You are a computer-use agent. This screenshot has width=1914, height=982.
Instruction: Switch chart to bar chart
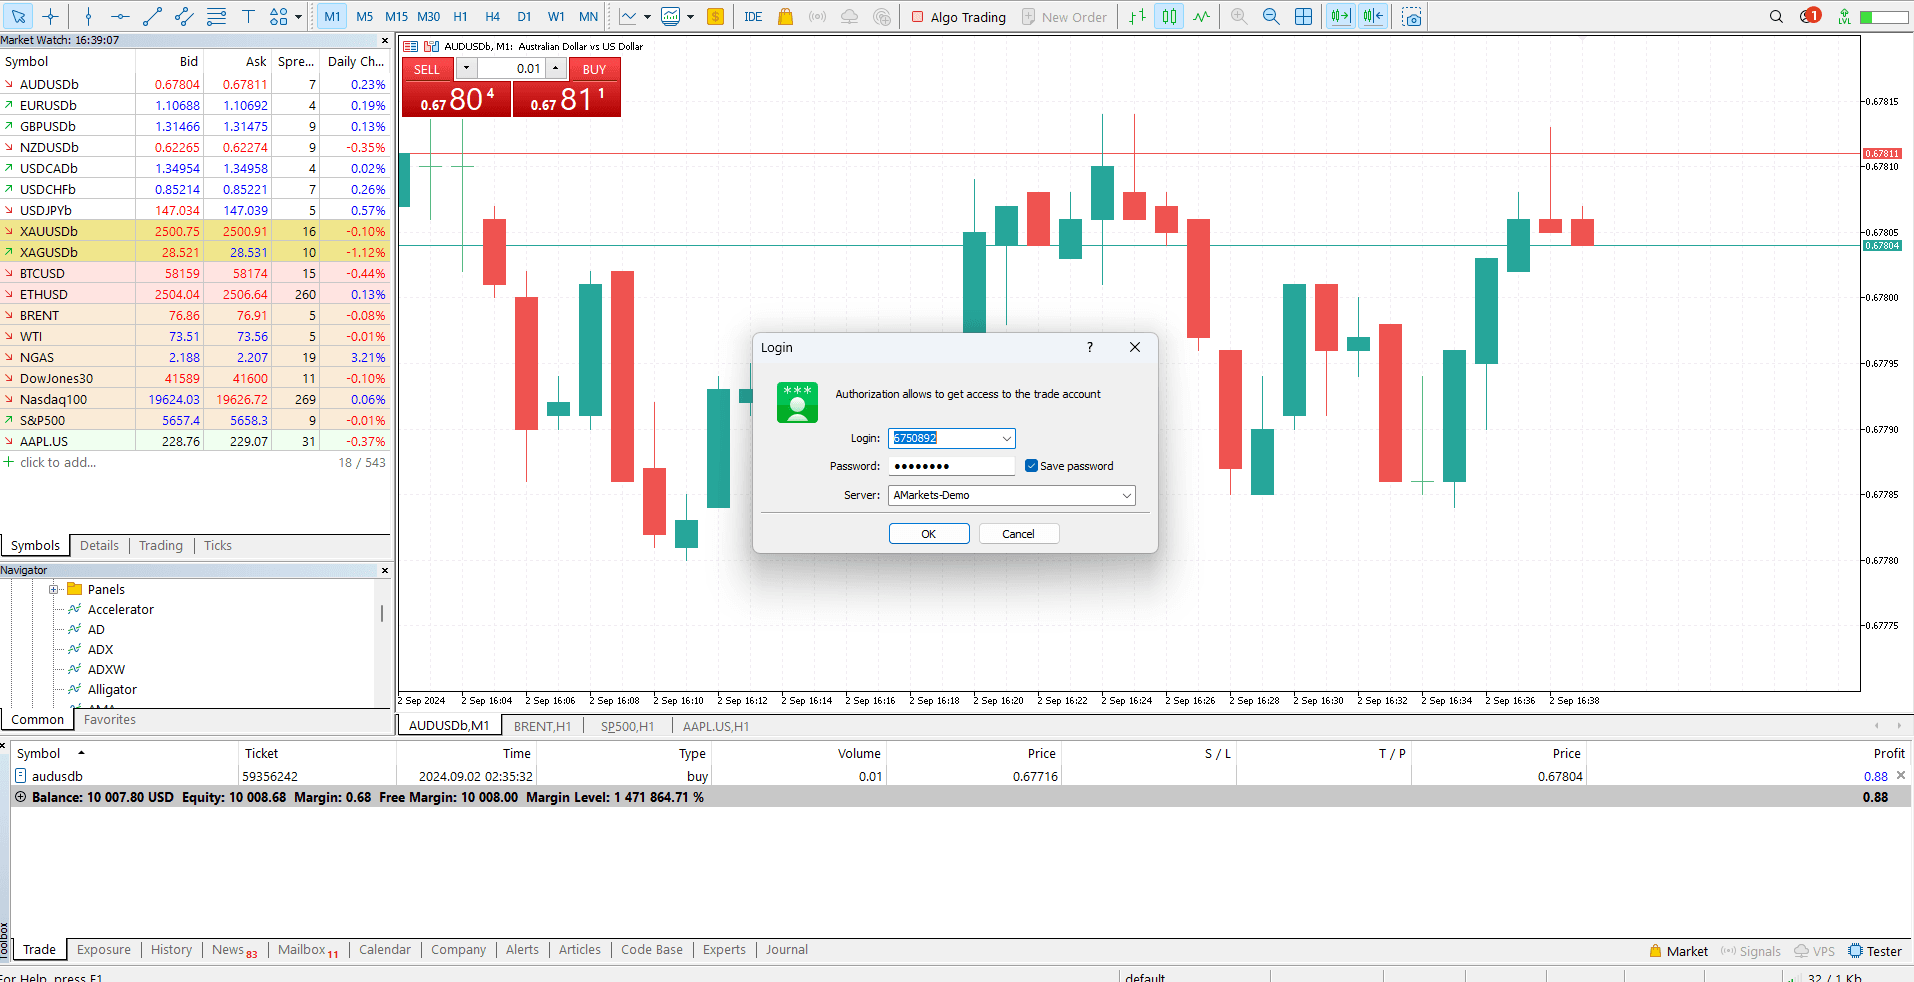1137,16
